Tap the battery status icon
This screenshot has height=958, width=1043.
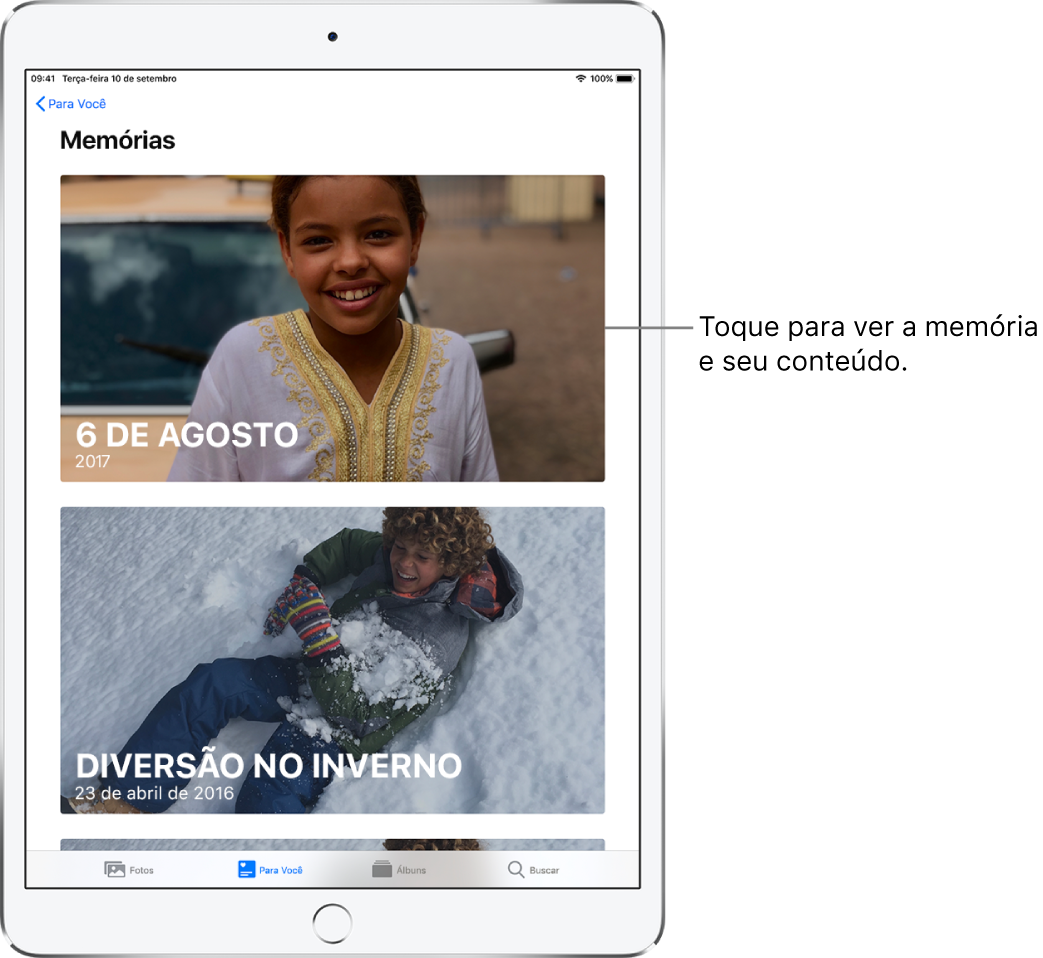tap(625, 79)
